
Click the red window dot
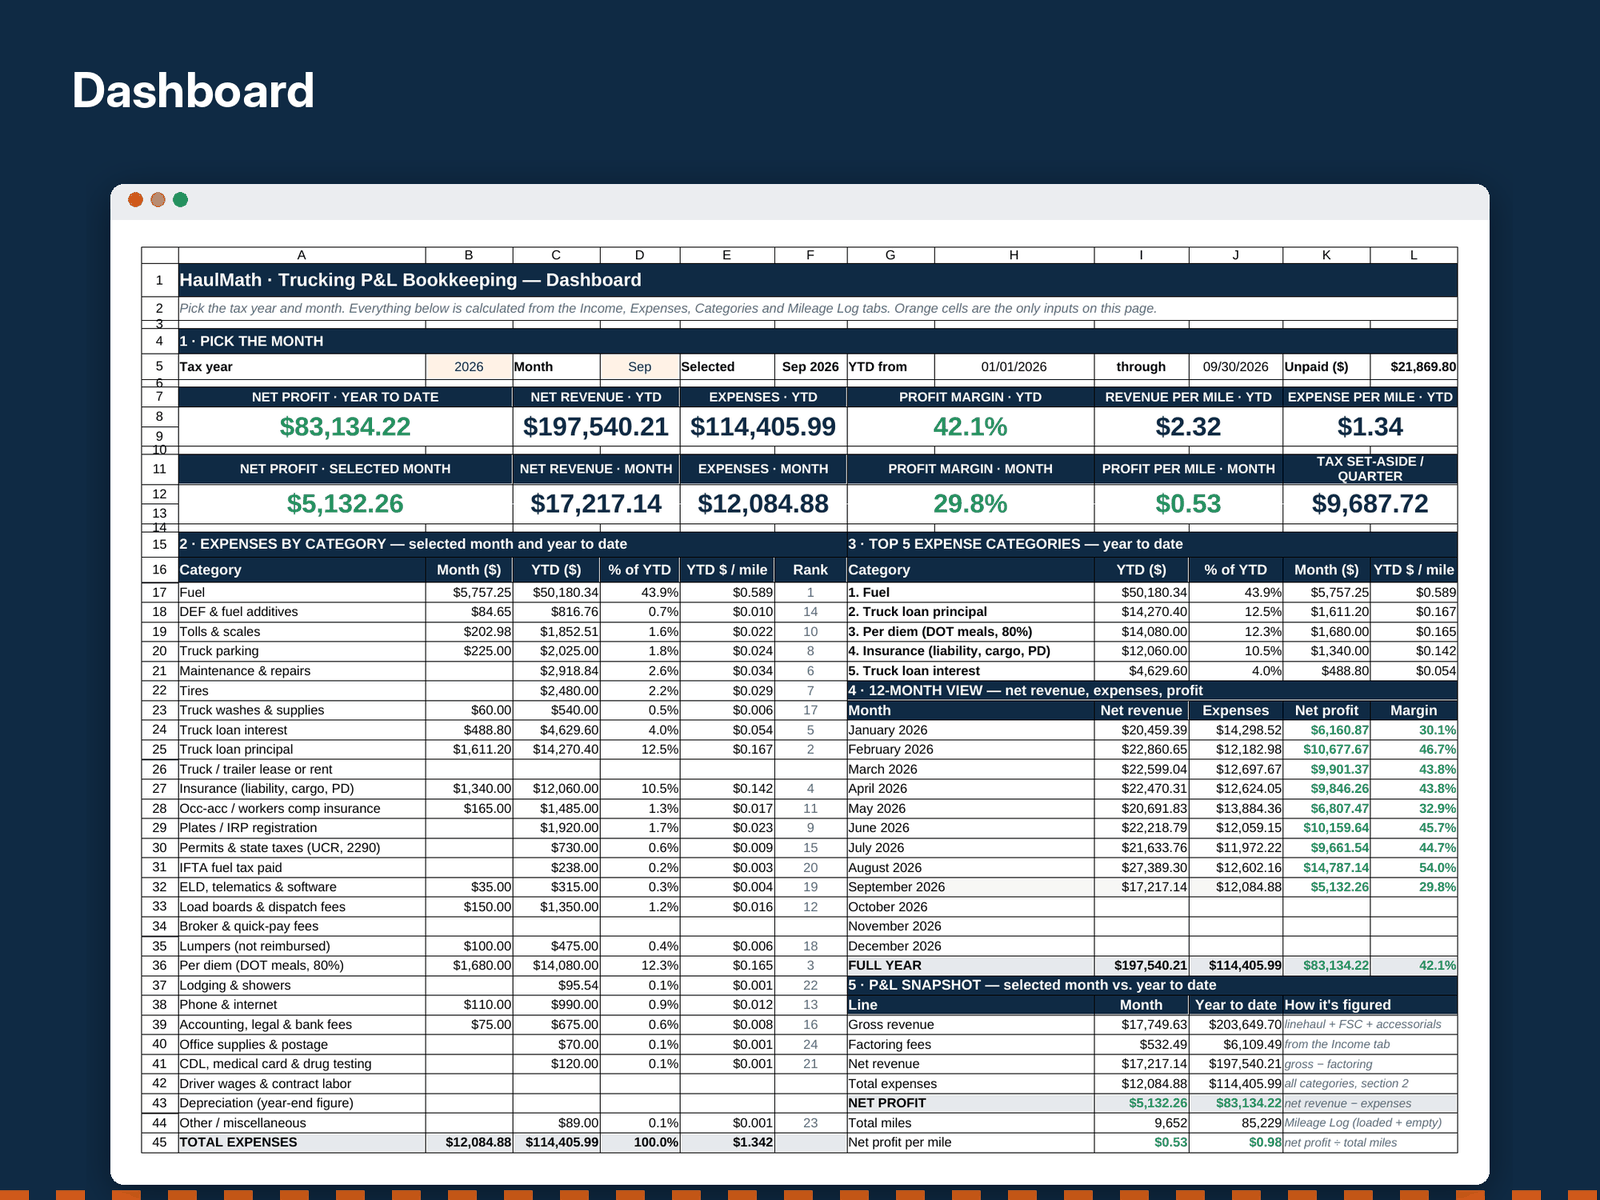point(135,200)
